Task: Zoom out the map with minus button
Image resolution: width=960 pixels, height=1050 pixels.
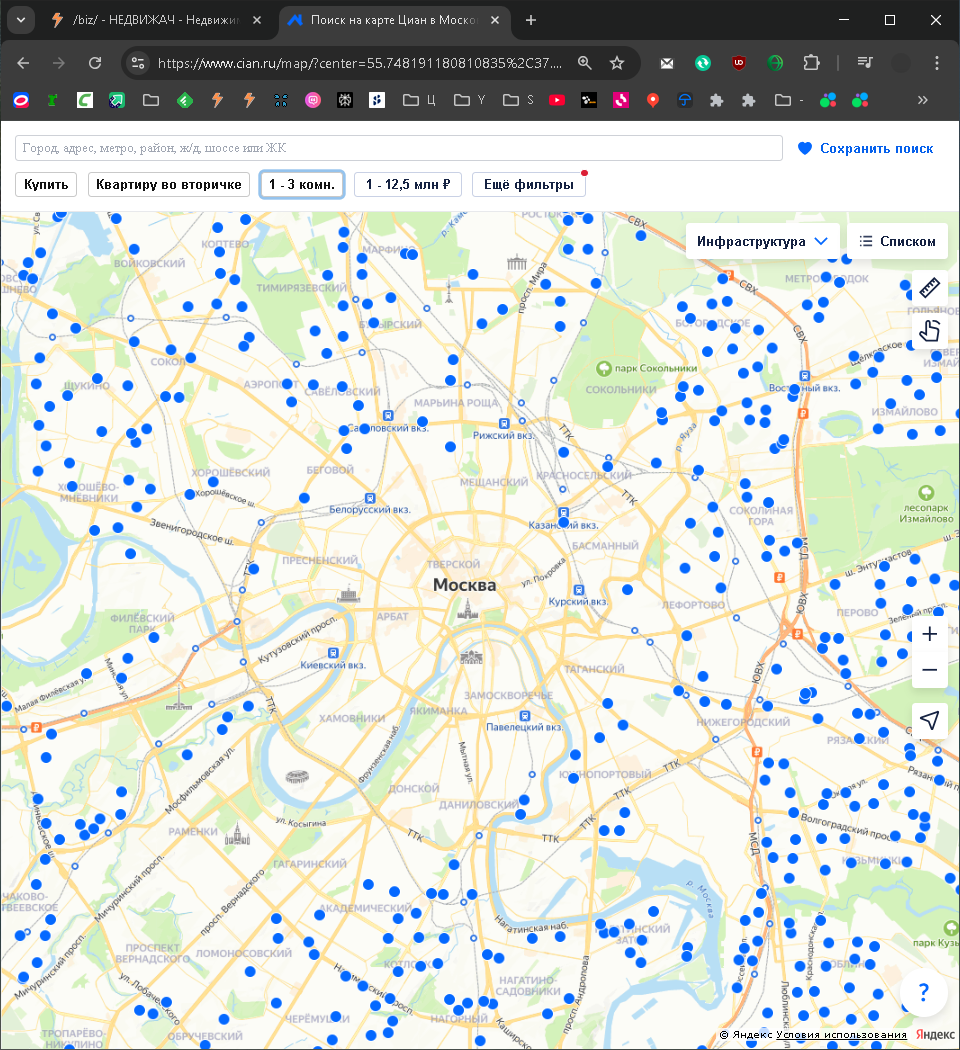Action: [930, 670]
